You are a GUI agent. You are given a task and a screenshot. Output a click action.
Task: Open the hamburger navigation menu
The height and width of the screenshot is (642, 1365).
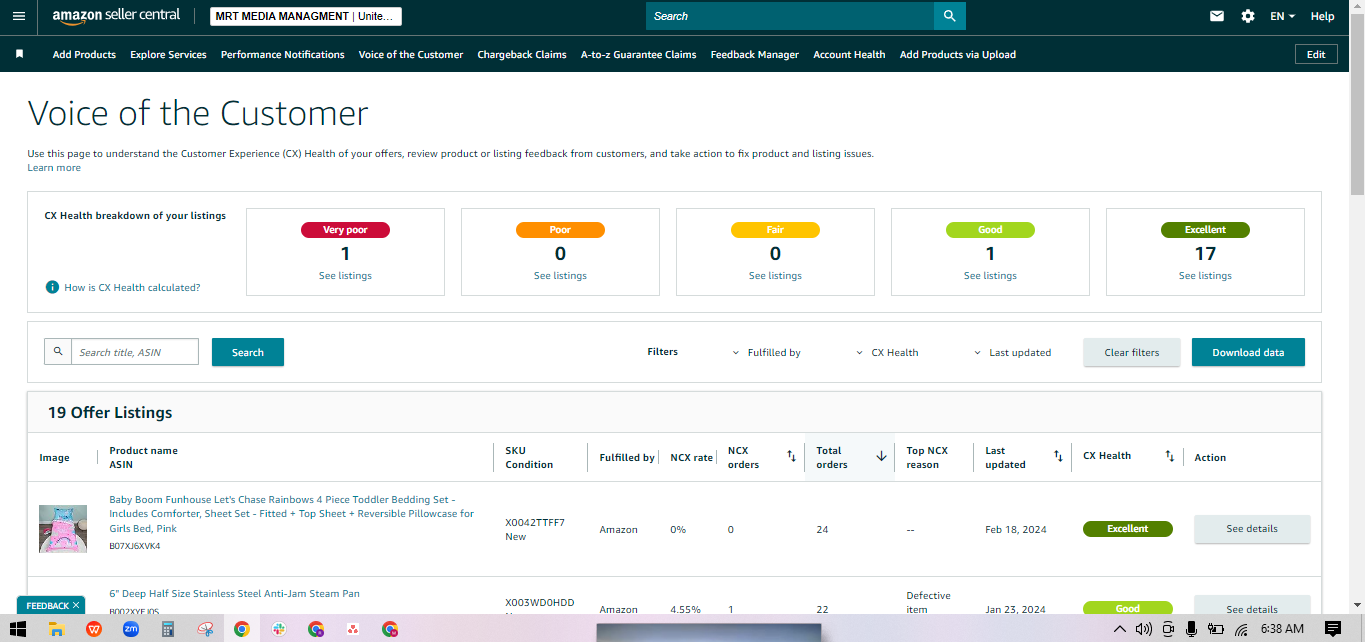tap(19, 16)
